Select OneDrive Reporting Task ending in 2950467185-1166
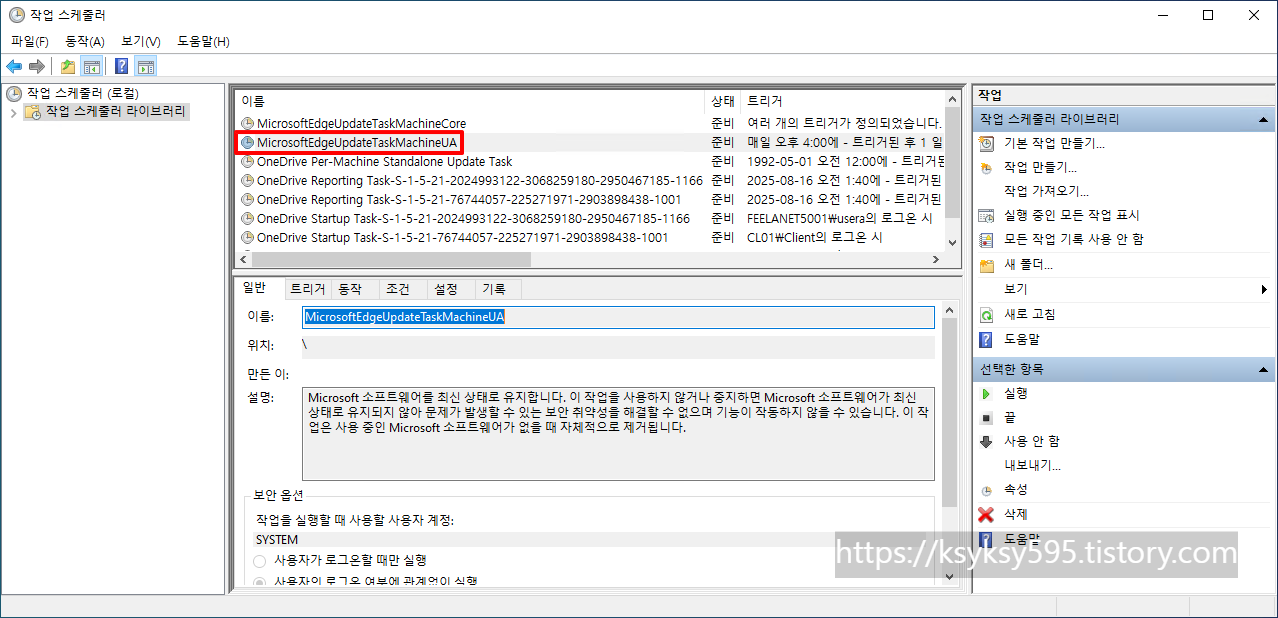Viewport: 1278px width, 618px height. 589,181
